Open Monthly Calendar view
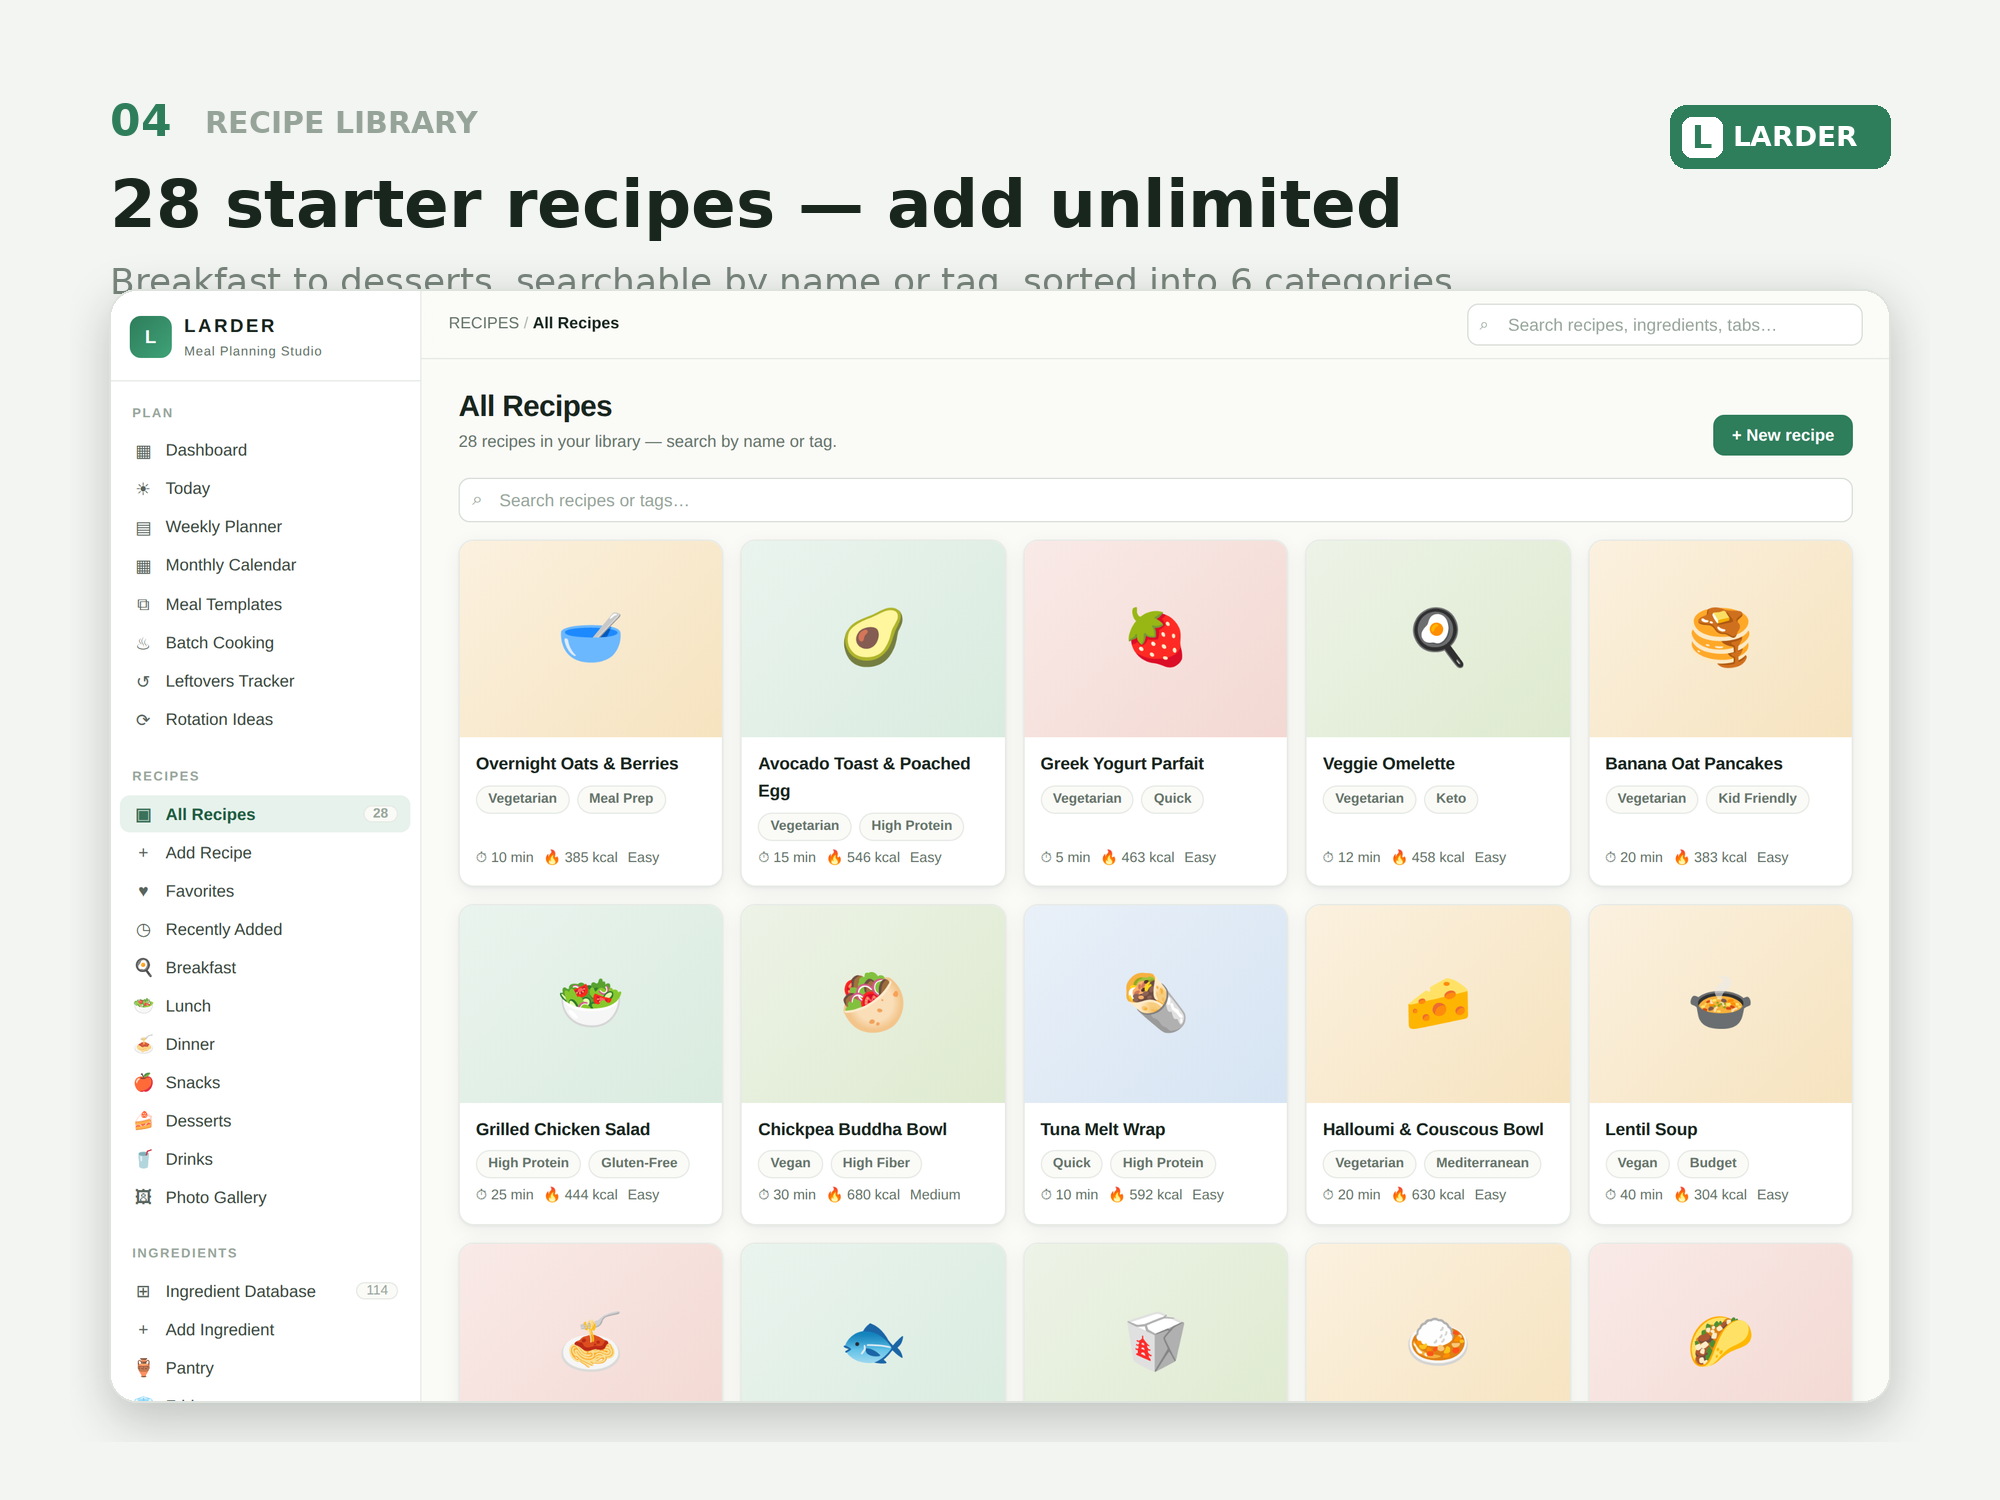2000x1500 pixels. click(x=265, y=565)
